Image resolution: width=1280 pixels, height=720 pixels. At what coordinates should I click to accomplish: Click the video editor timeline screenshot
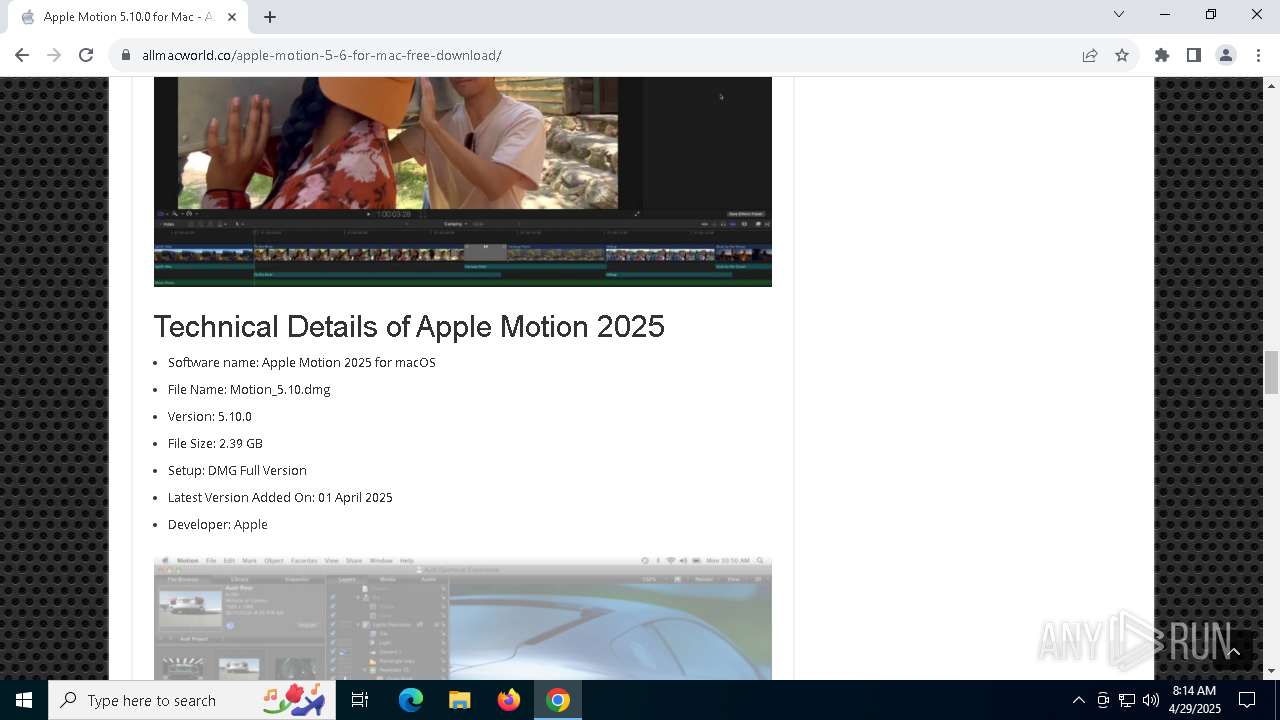point(463,182)
